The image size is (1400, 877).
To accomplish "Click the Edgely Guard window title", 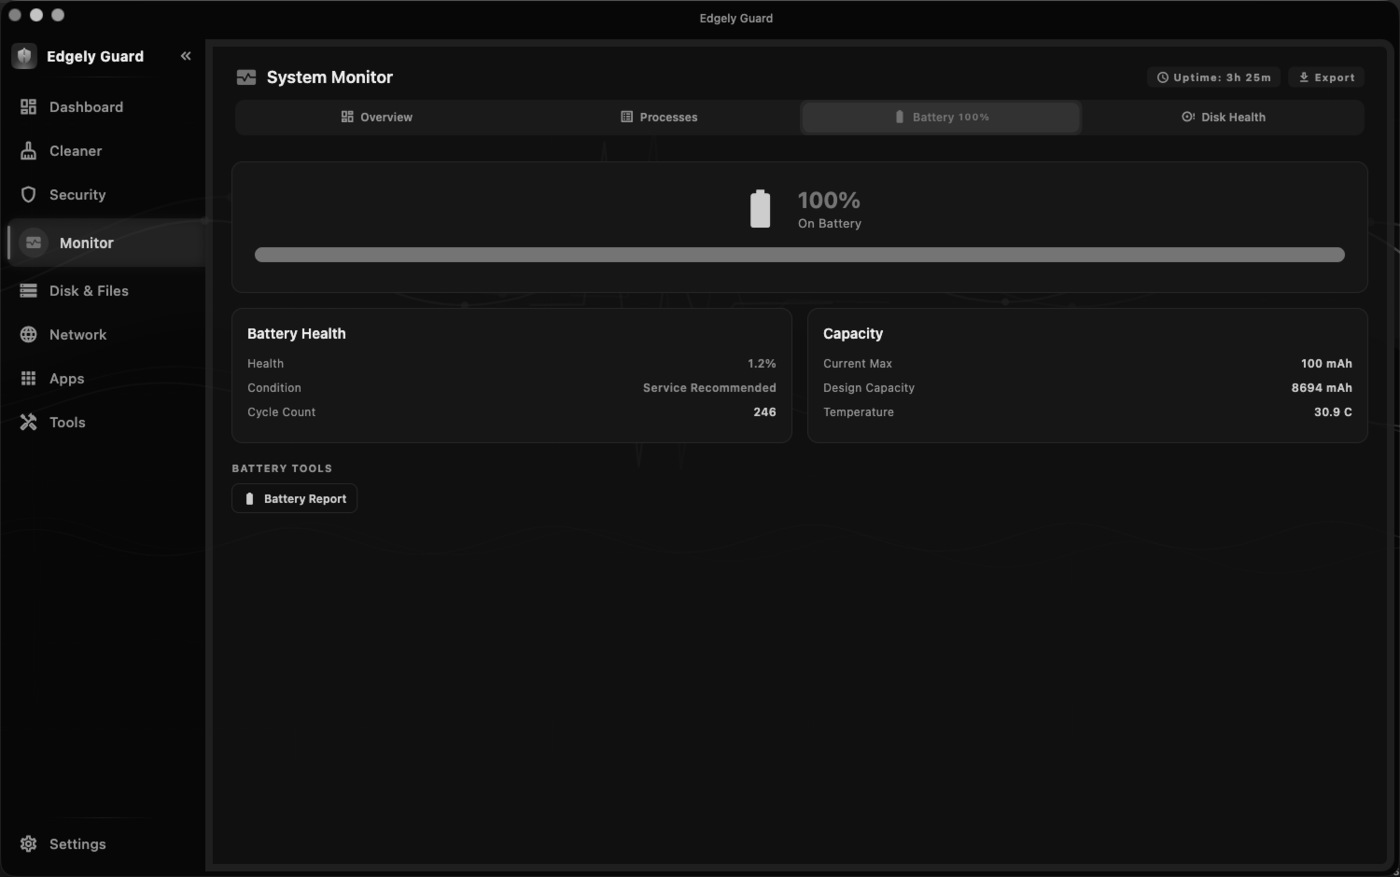I will (x=736, y=18).
